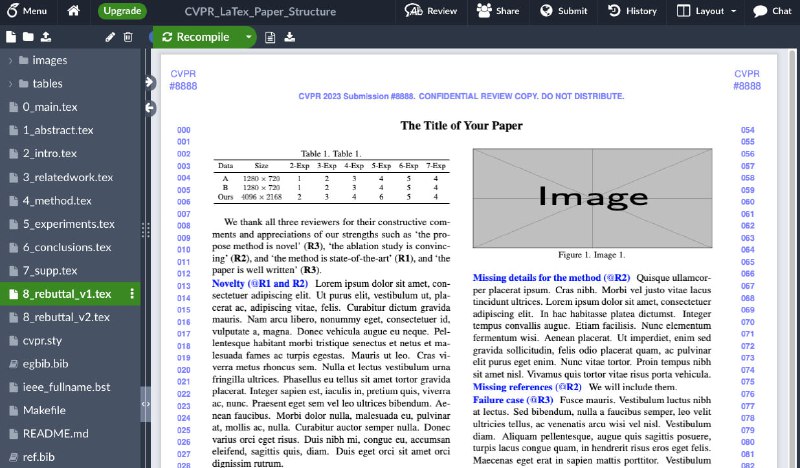Viewport: 800px width, 468px height.
Task: Open logs and output files icon
Action: [x=270, y=37]
